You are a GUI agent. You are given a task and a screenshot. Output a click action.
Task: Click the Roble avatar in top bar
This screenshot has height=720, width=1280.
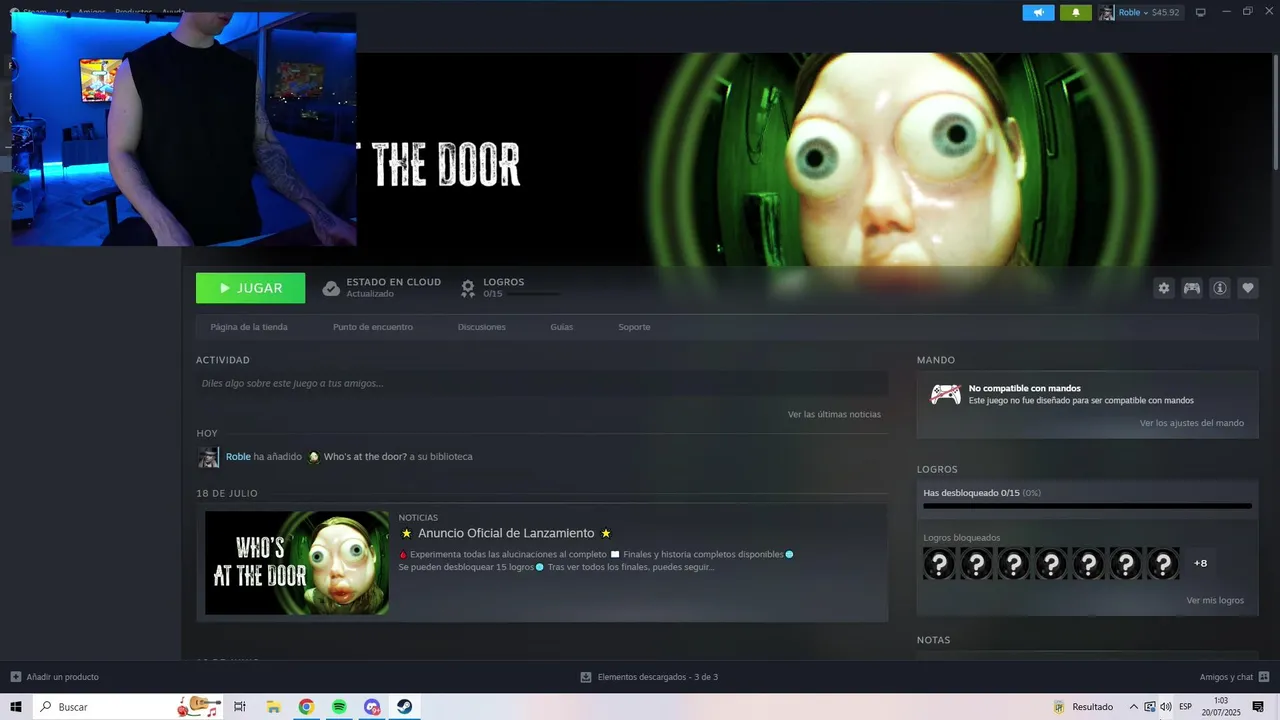click(x=1106, y=12)
